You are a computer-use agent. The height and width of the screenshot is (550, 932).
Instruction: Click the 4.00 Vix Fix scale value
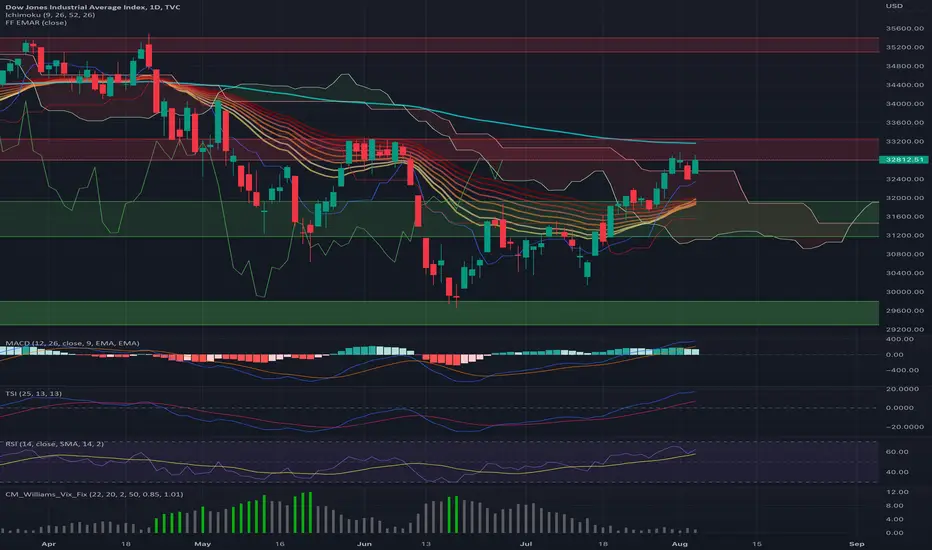pyautogui.click(x=895, y=519)
